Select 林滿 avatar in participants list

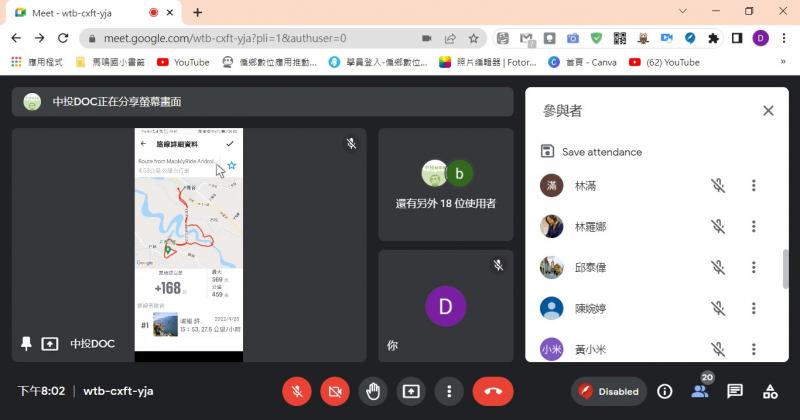(552, 186)
